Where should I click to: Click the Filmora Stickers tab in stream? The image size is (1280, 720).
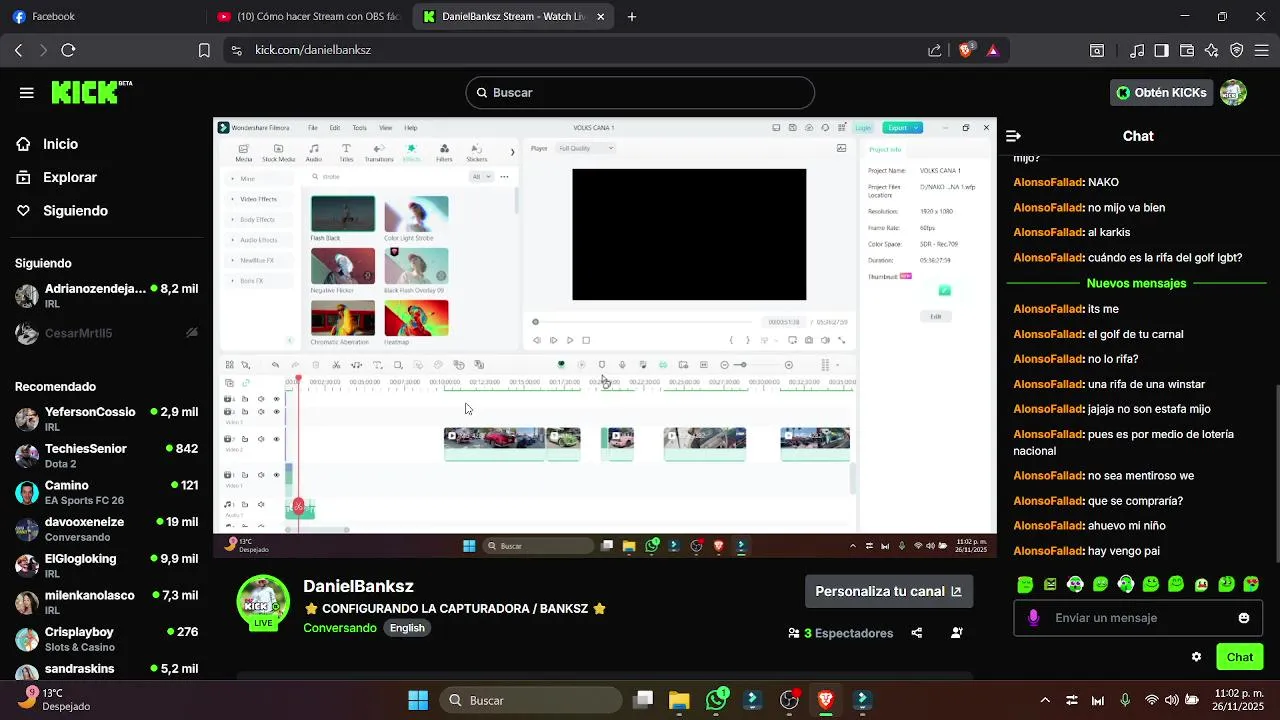tap(477, 153)
